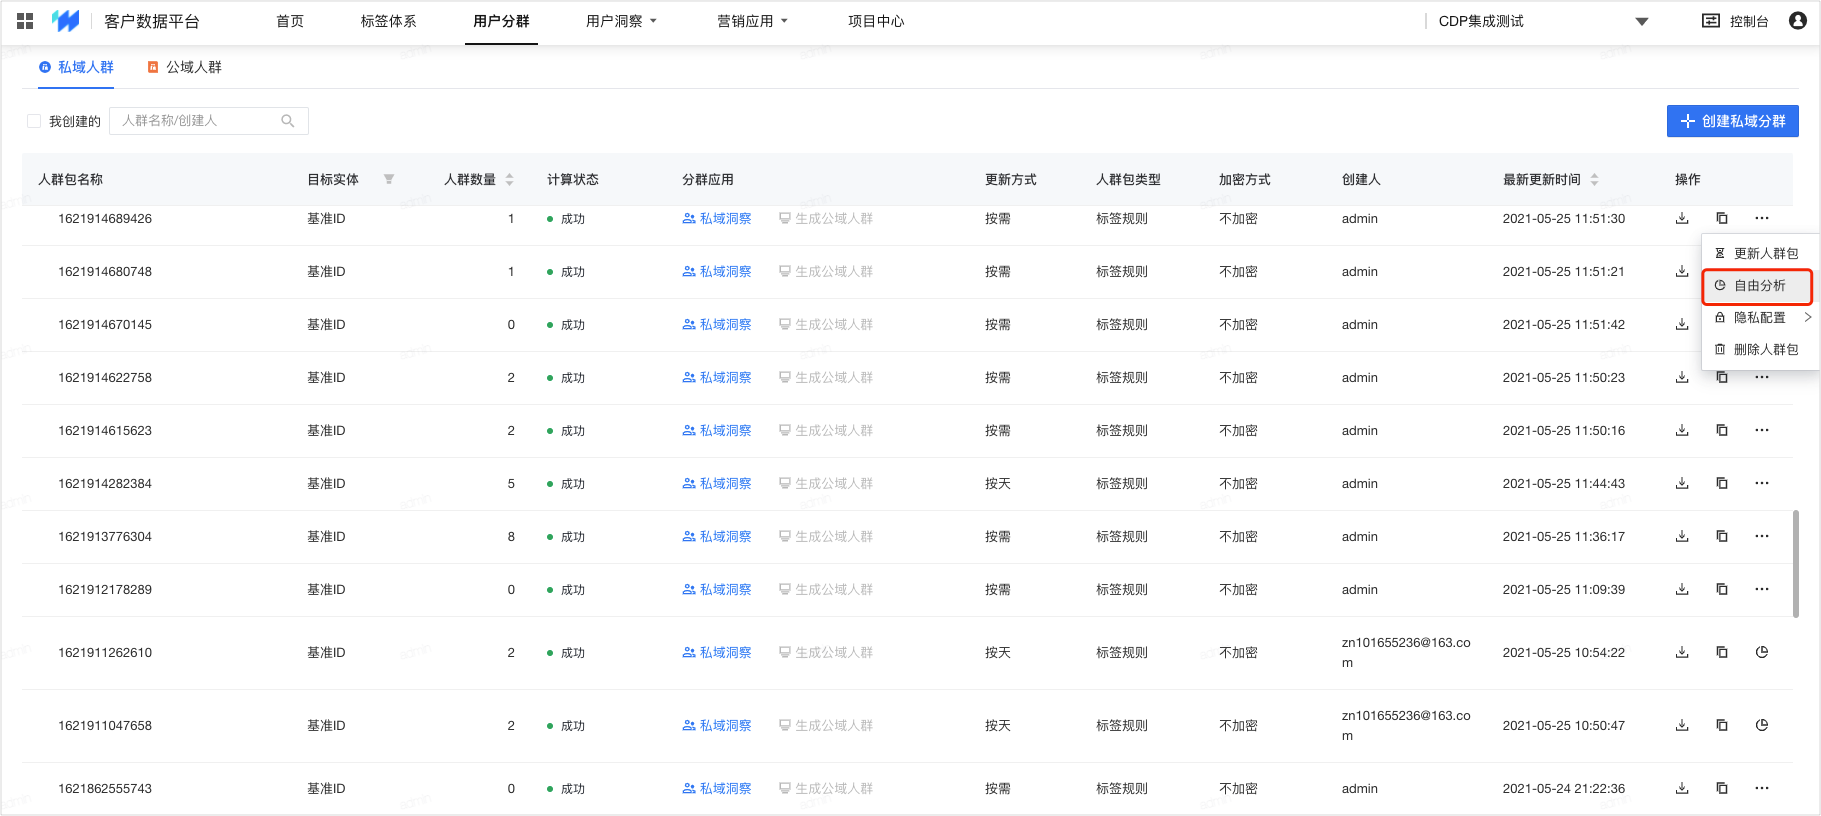1821x816 pixels.
Task: Download crowd package 1621914282384
Action: [x=1682, y=483]
